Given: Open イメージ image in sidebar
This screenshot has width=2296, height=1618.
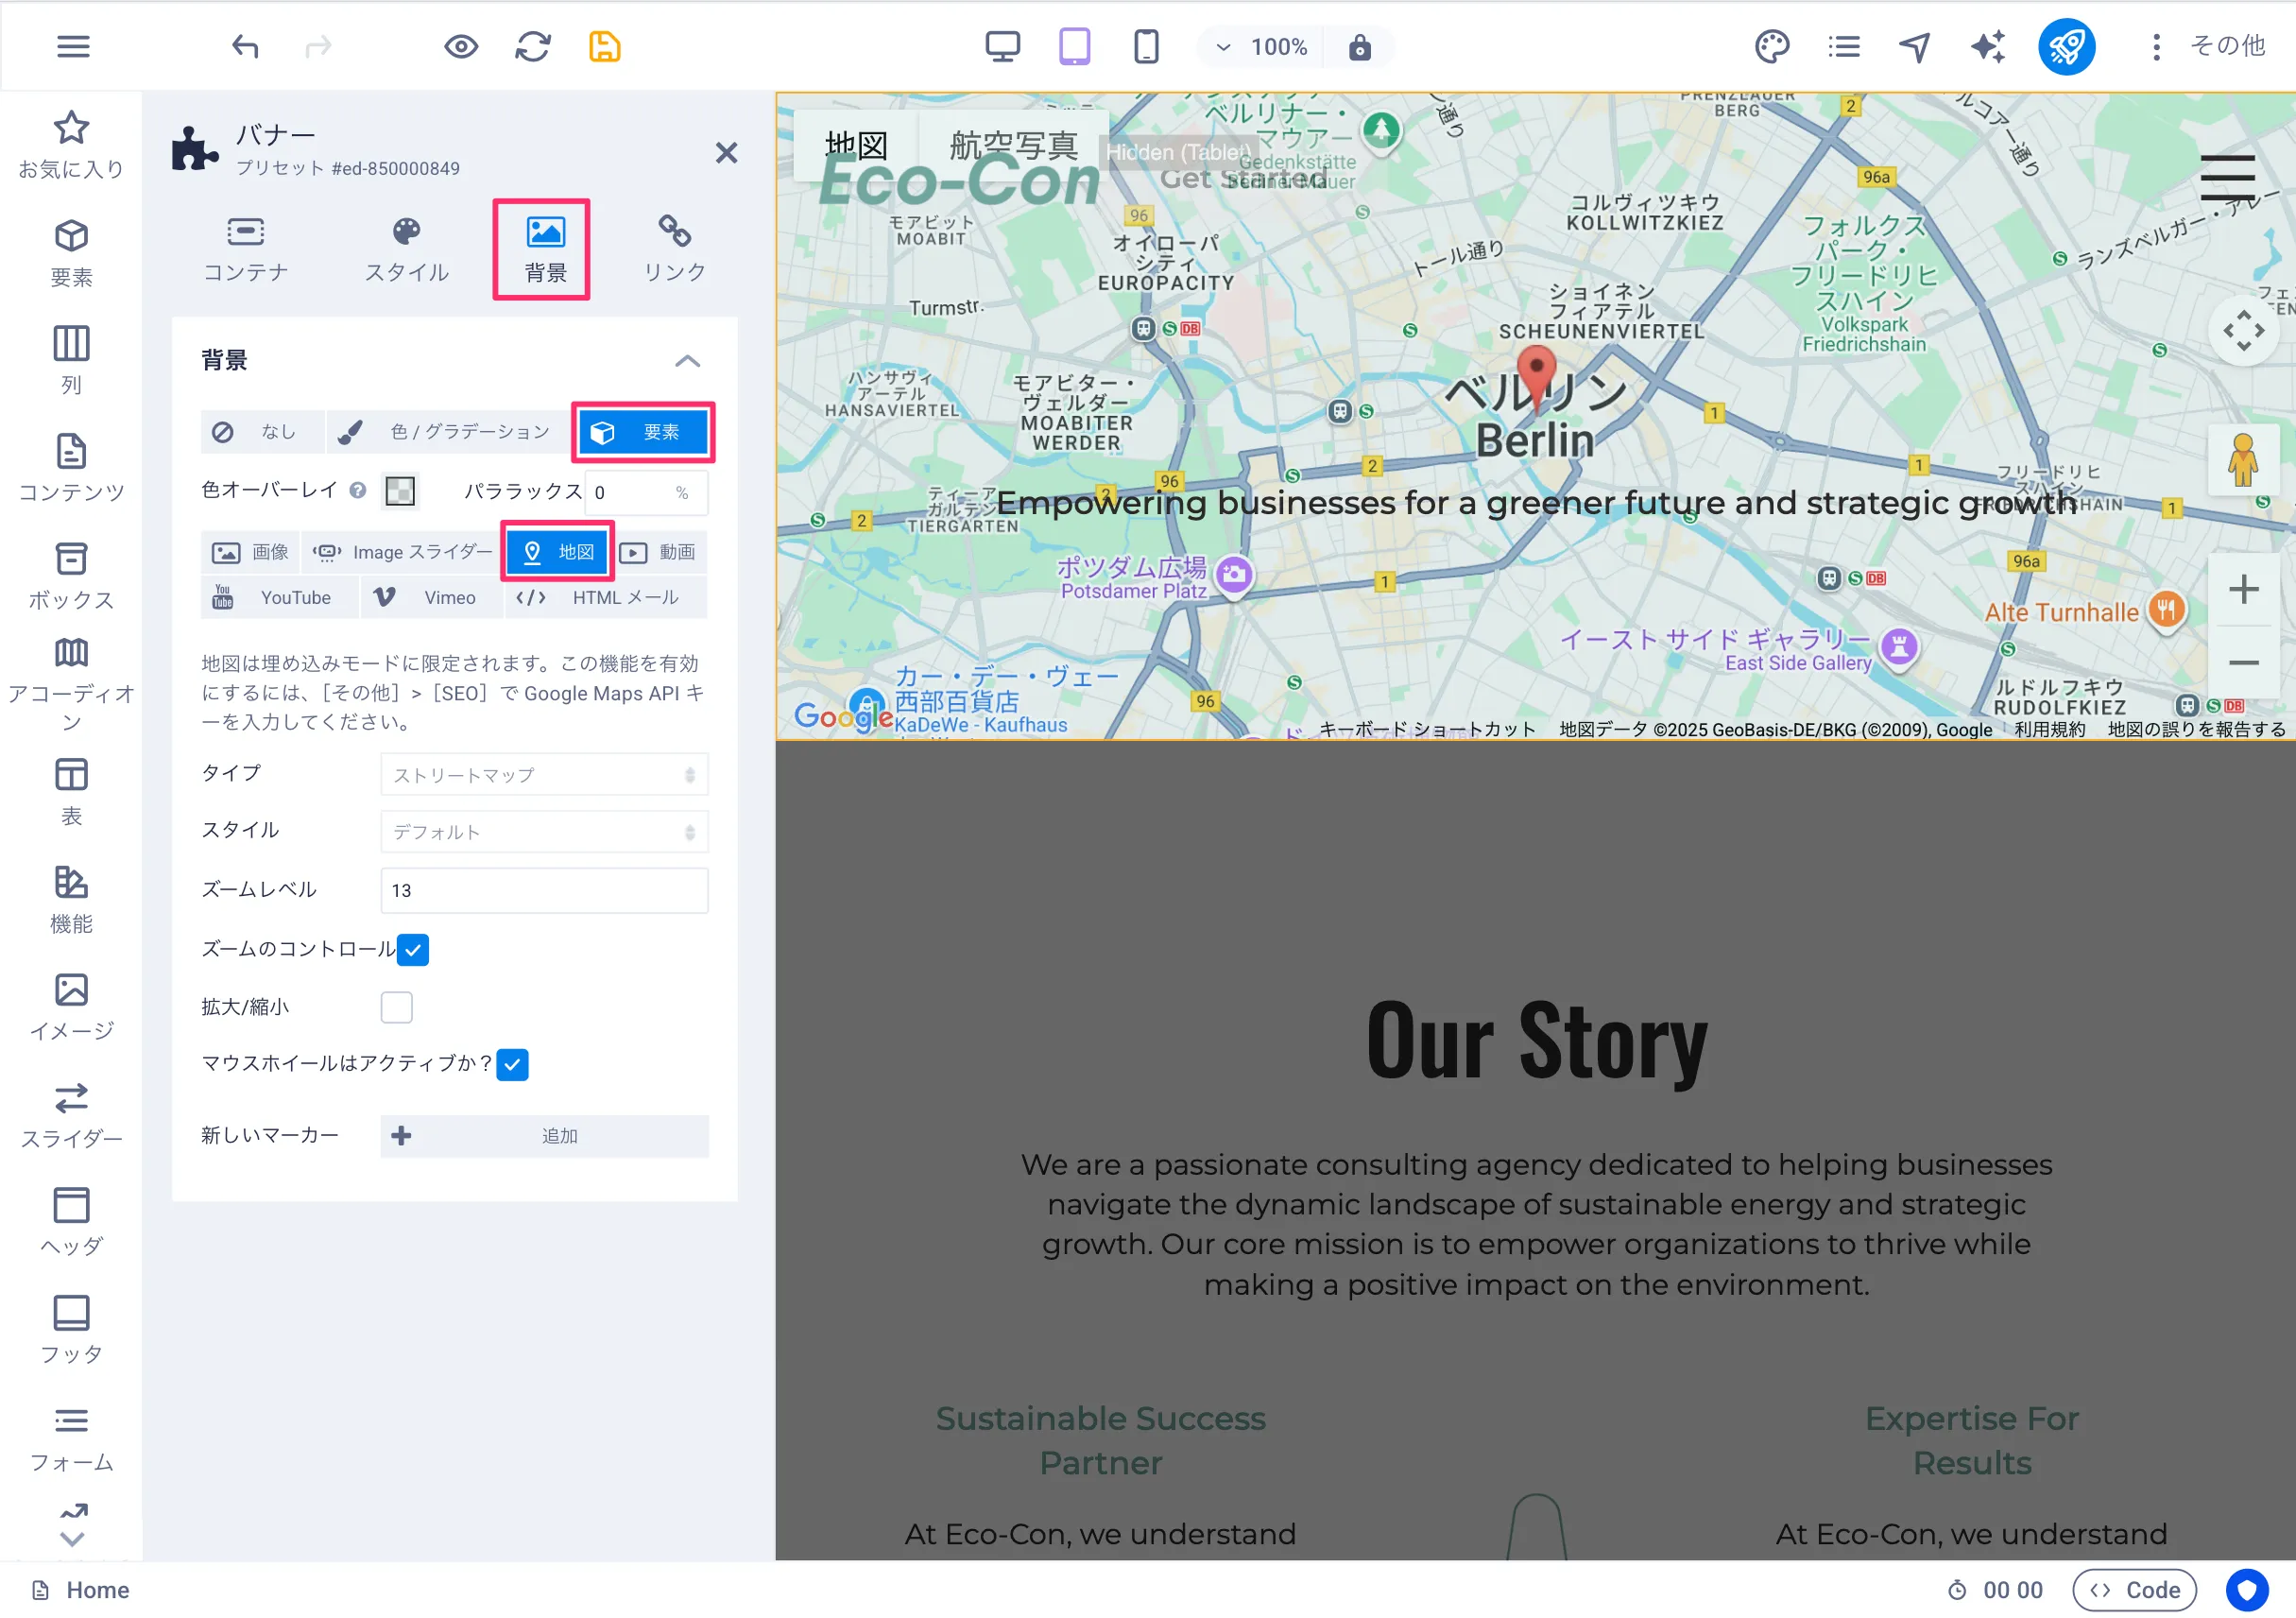Looking at the screenshot, I should tap(71, 1008).
